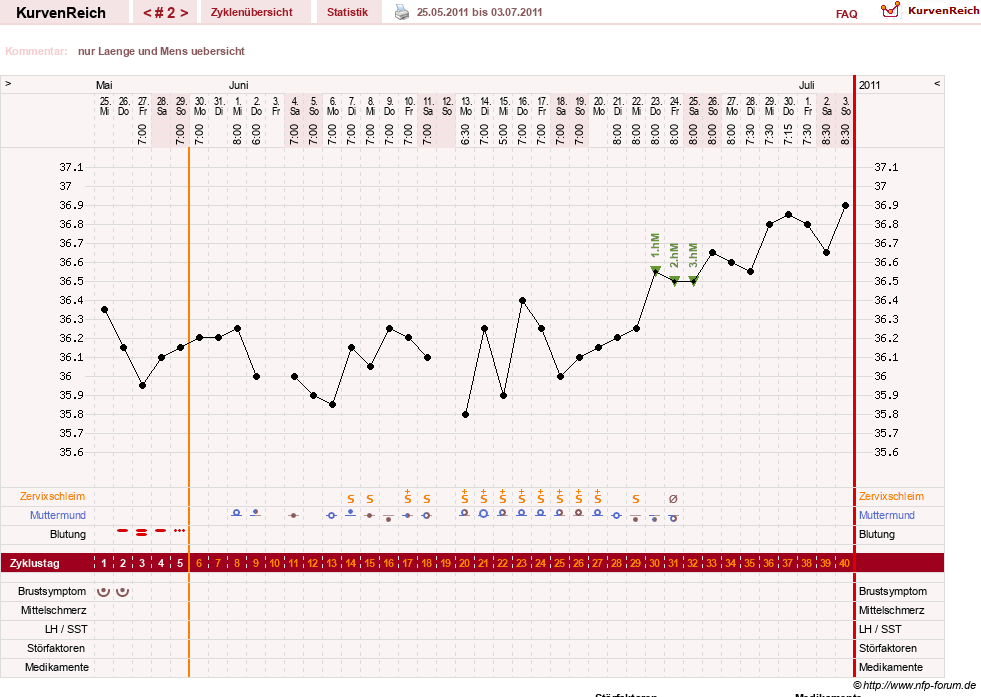Click the breast symptom icon on cycle day 1

104,591
